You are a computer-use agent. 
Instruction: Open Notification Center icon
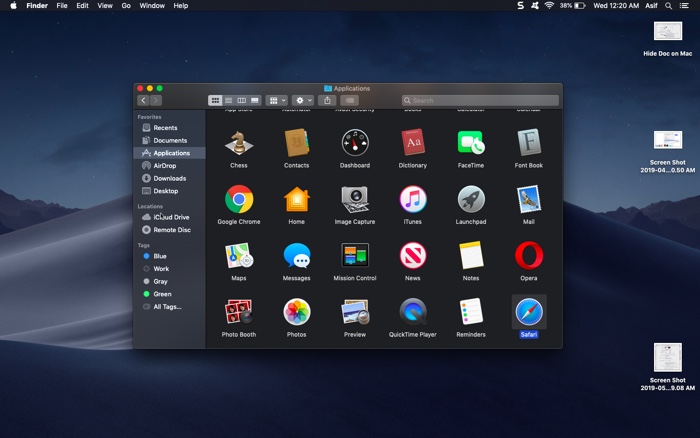click(684, 5)
